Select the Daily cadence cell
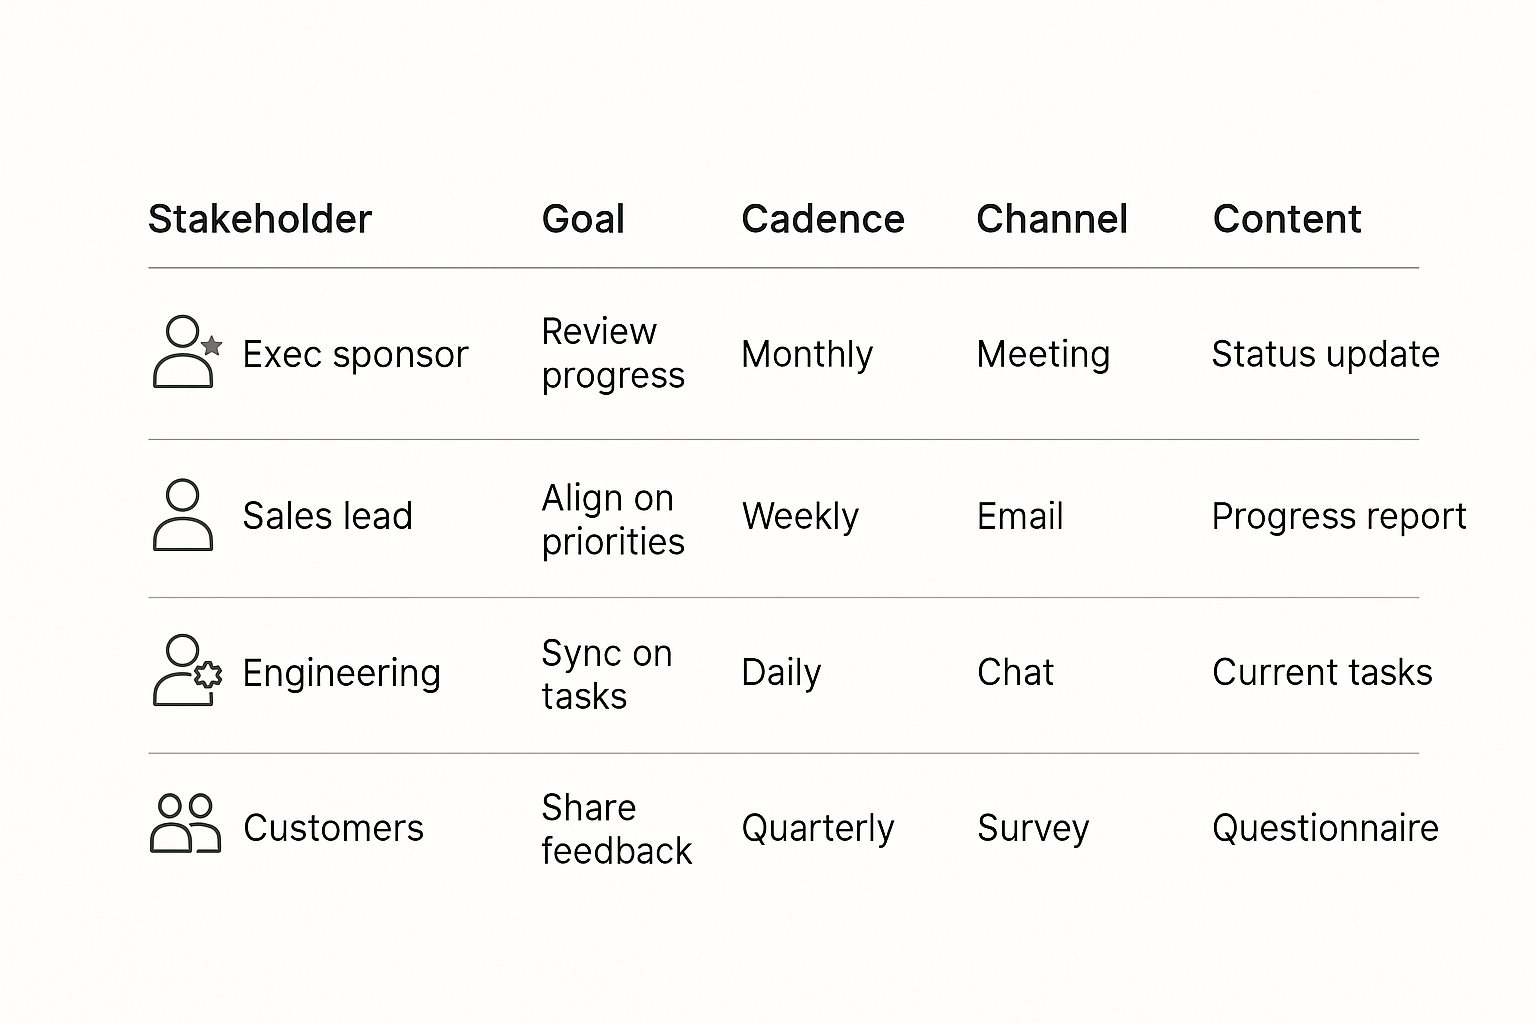This screenshot has height=1024, width=1536. tap(781, 672)
